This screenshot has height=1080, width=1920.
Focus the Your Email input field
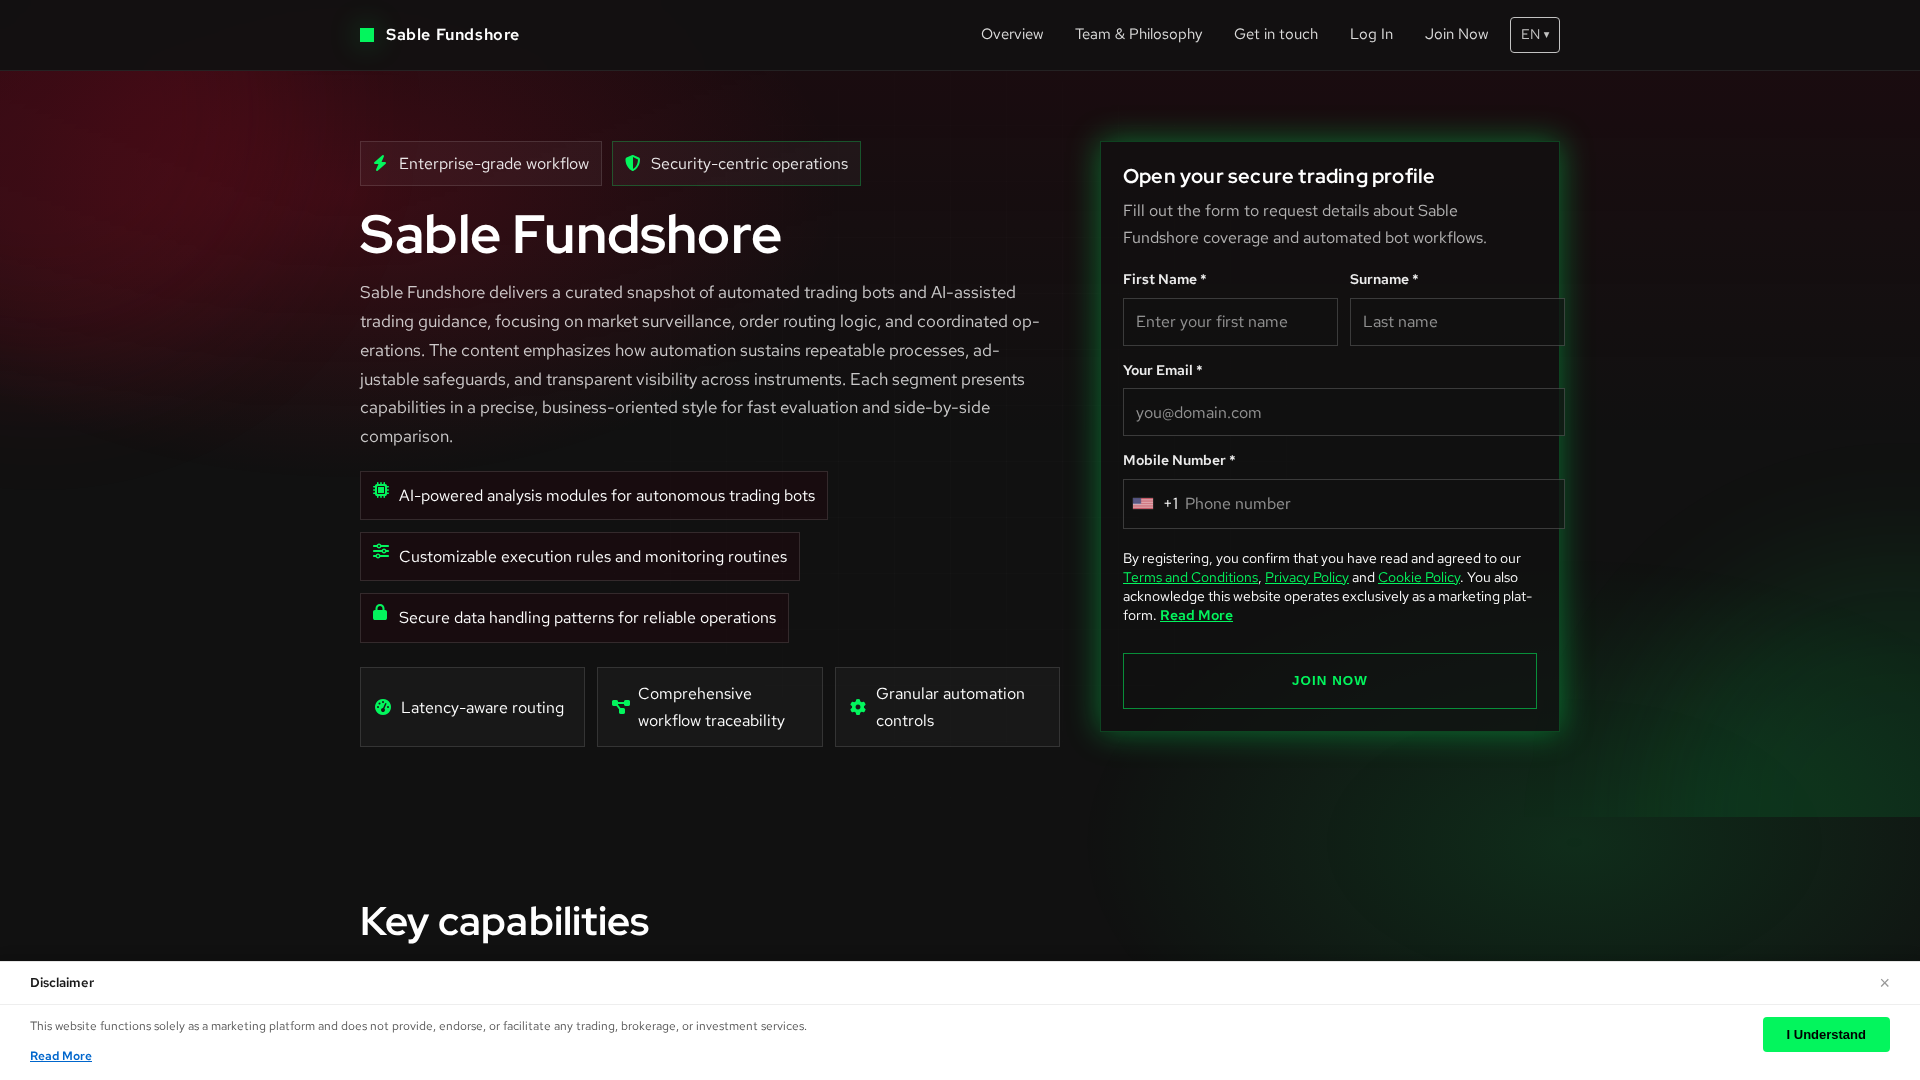click(1344, 412)
